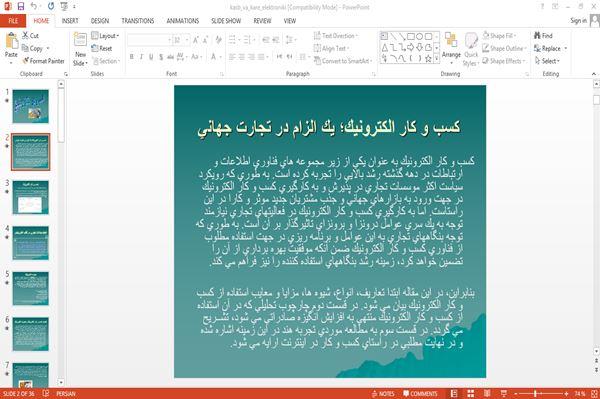Image resolution: width=600 pixels, height=399 pixels.
Task: Click the Replace button
Action: (550, 48)
